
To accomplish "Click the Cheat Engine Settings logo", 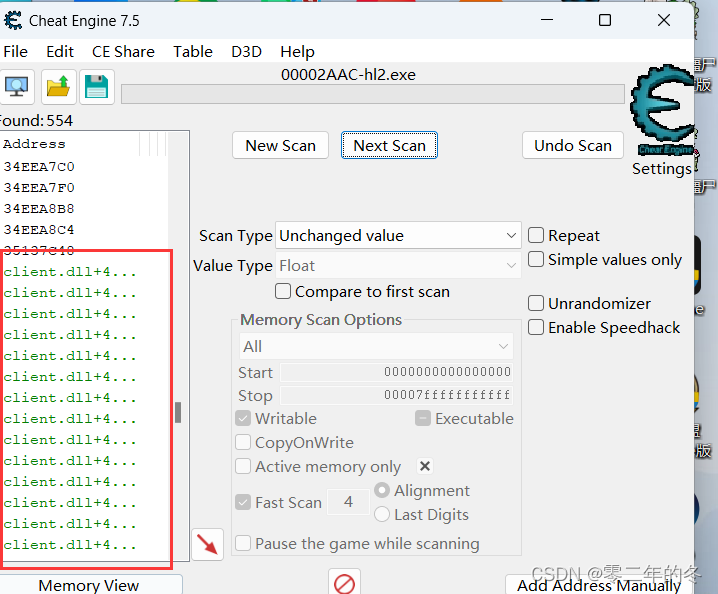I will click(663, 110).
